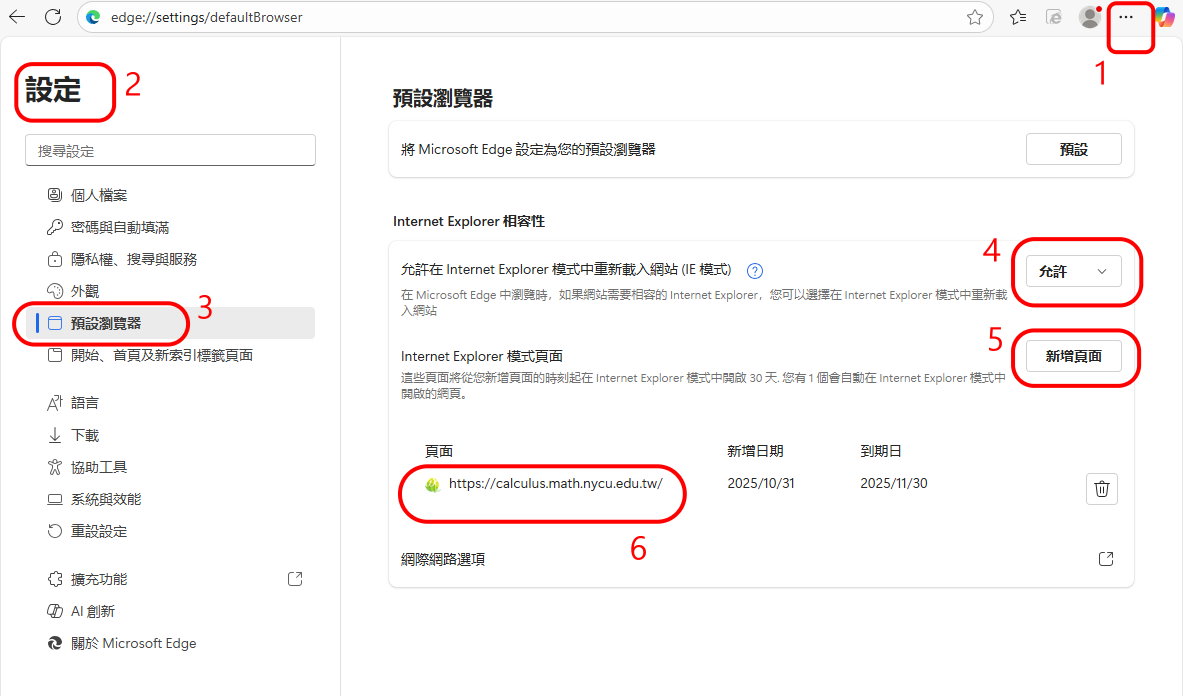This screenshot has height=696, width=1183.
Task: Open the user profile avatar
Action: click(x=1089, y=17)
